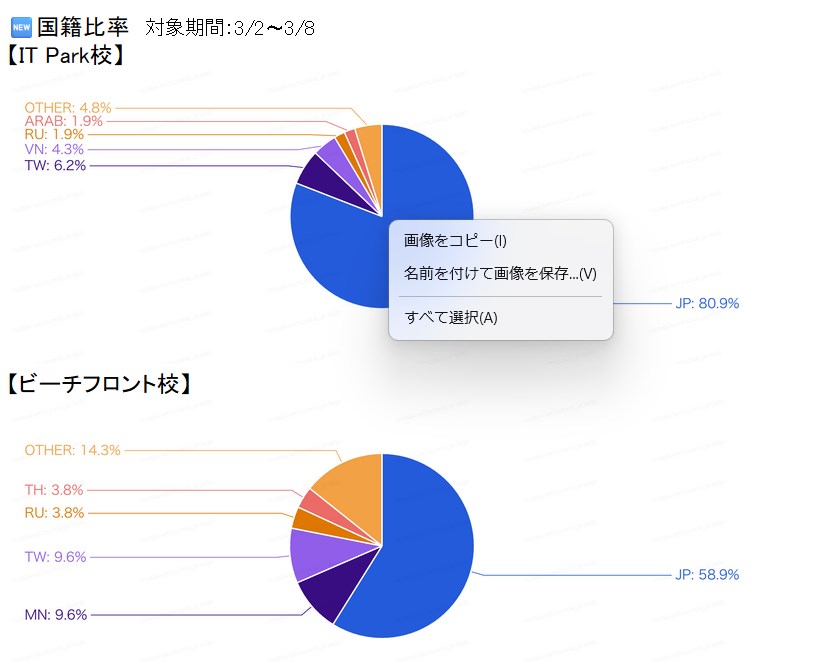Click the OTHER: 14.3% label
The image size is (839, 662).
pos(72,451)
